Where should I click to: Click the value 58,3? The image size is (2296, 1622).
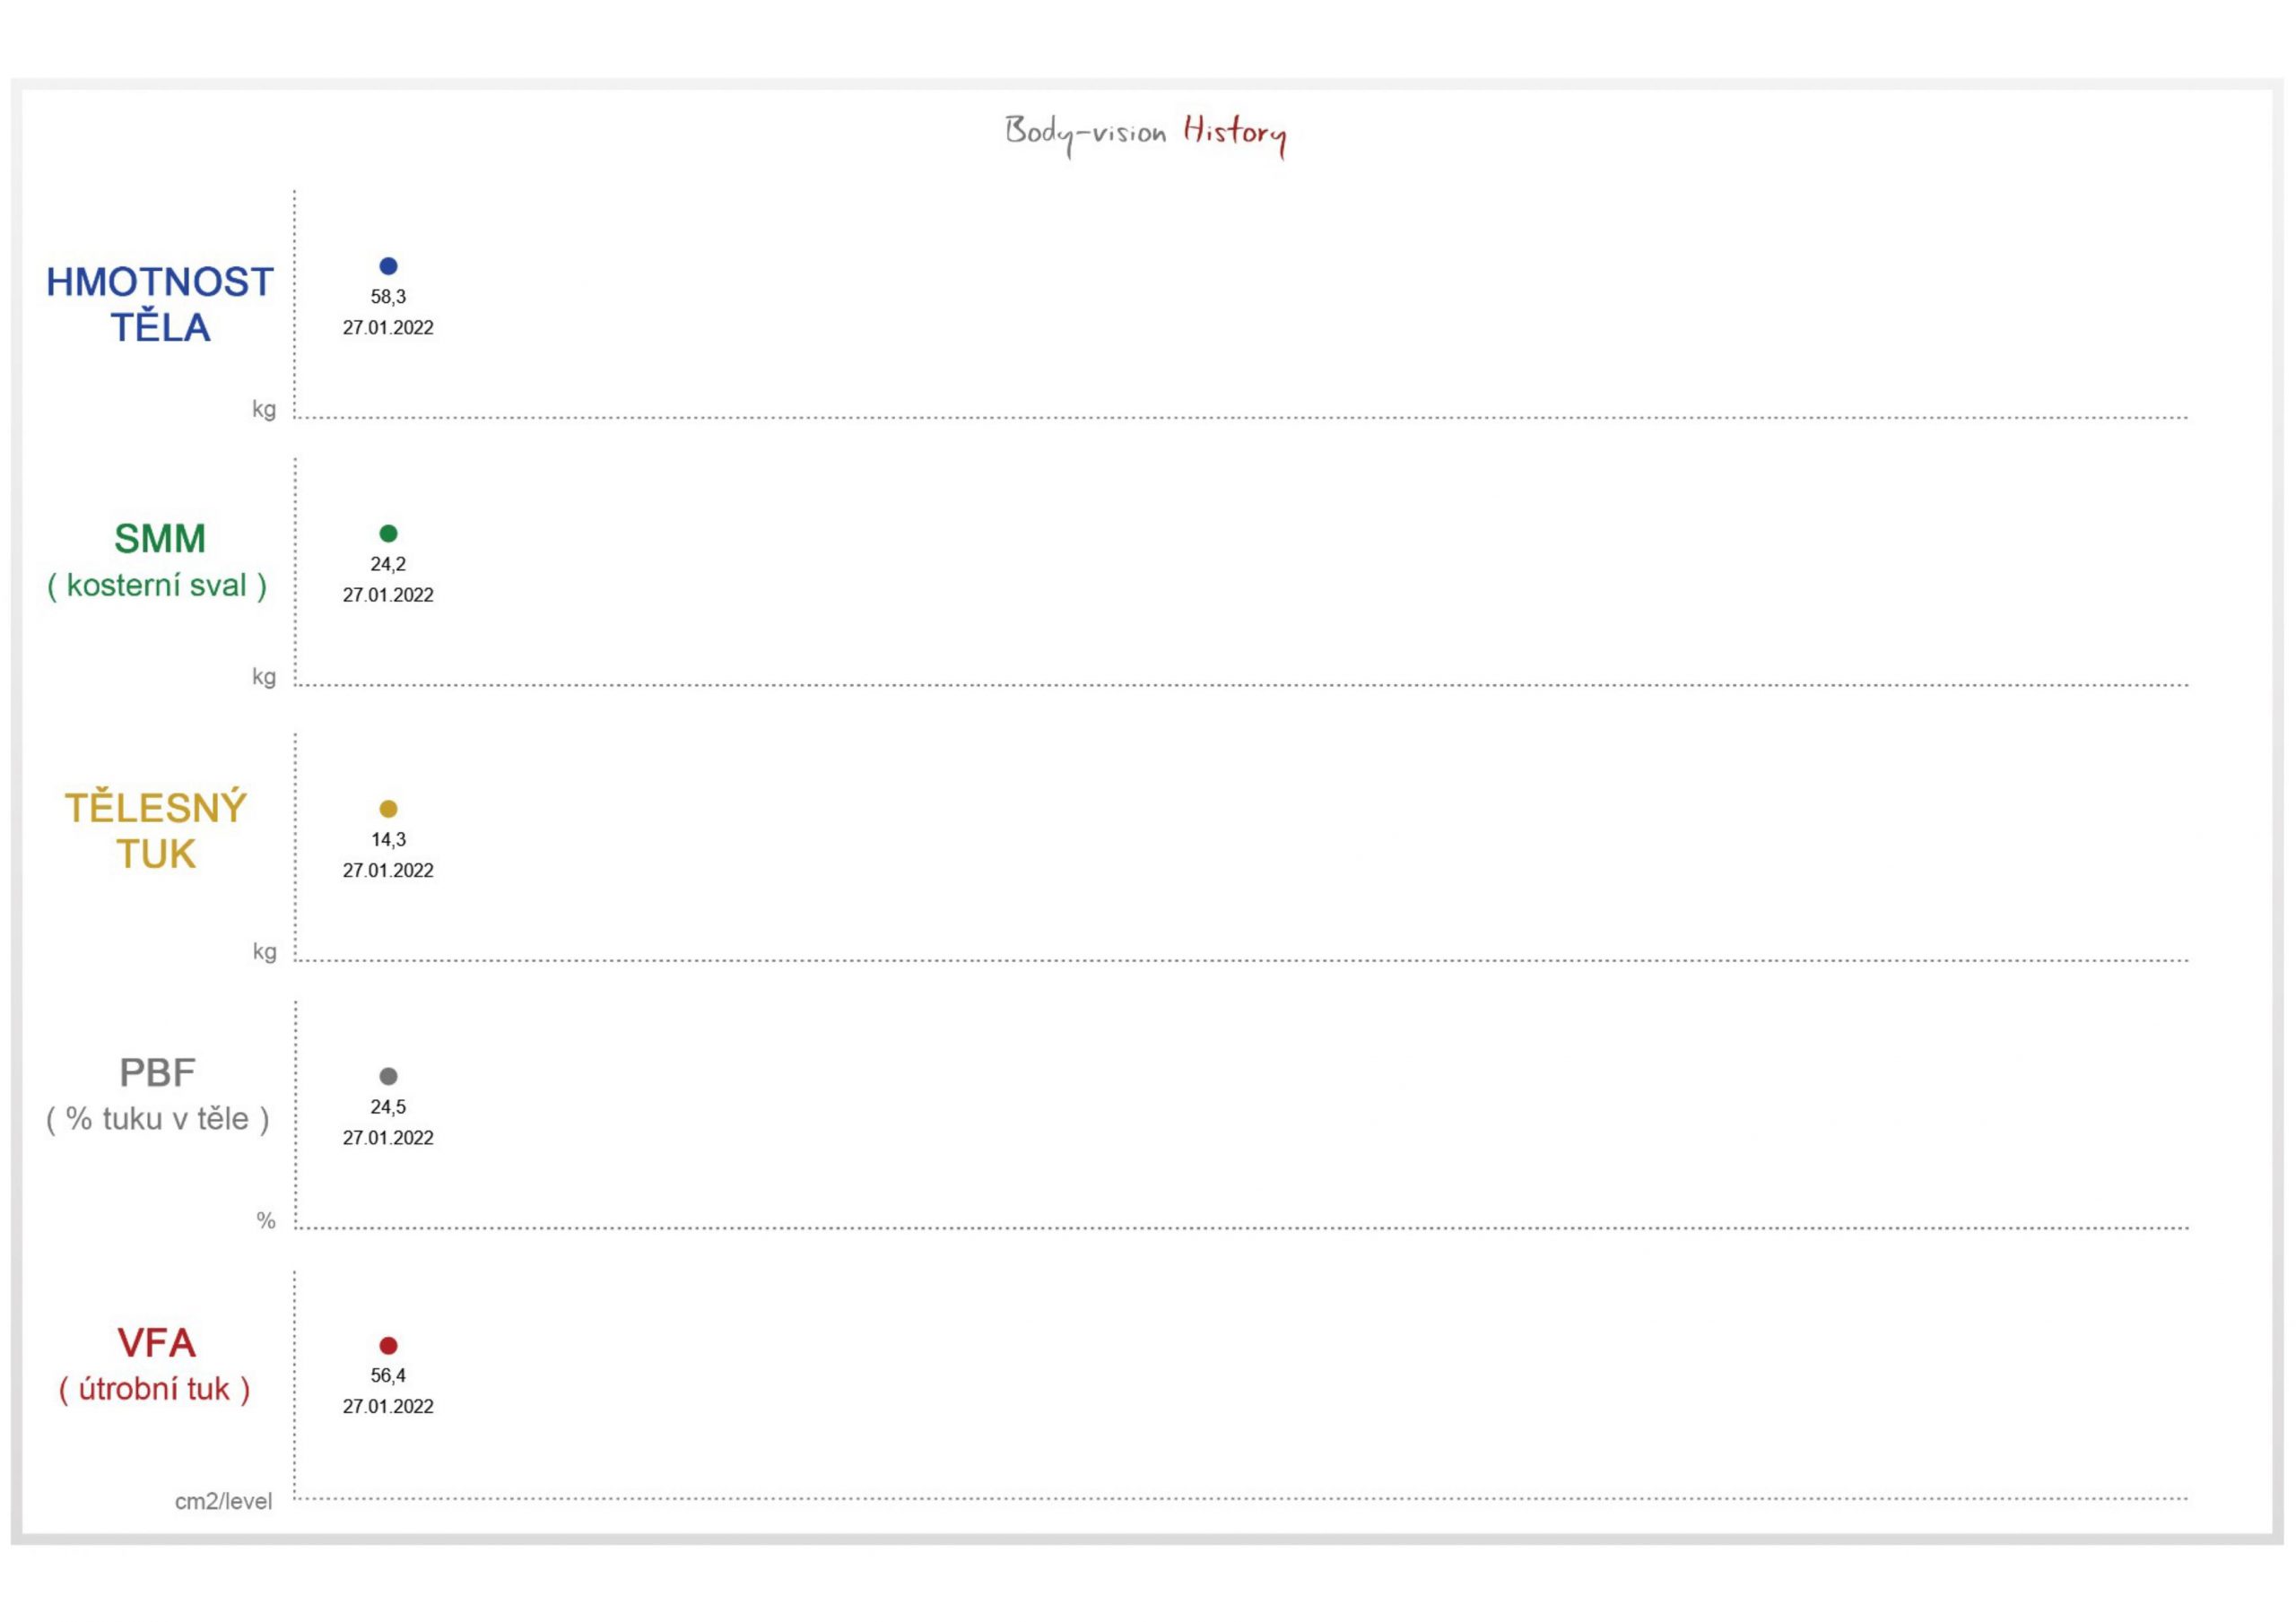(x=388, y=297)
